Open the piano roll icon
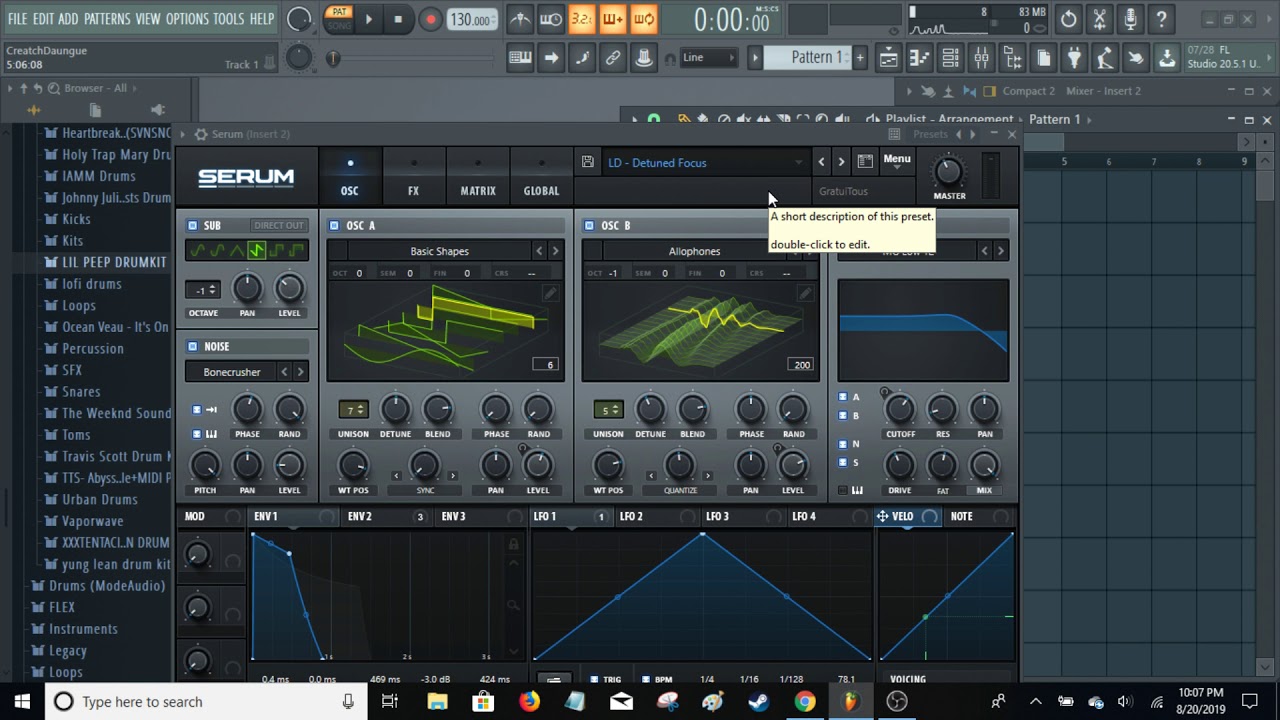This screenshot has height=720, width=1280. [x=919, y=58]
